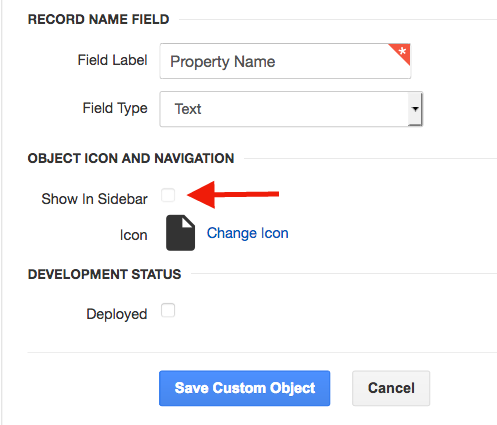Enable the Show In Sidebar checkbox
Screen dimensions: 497x425
[168, 195]
